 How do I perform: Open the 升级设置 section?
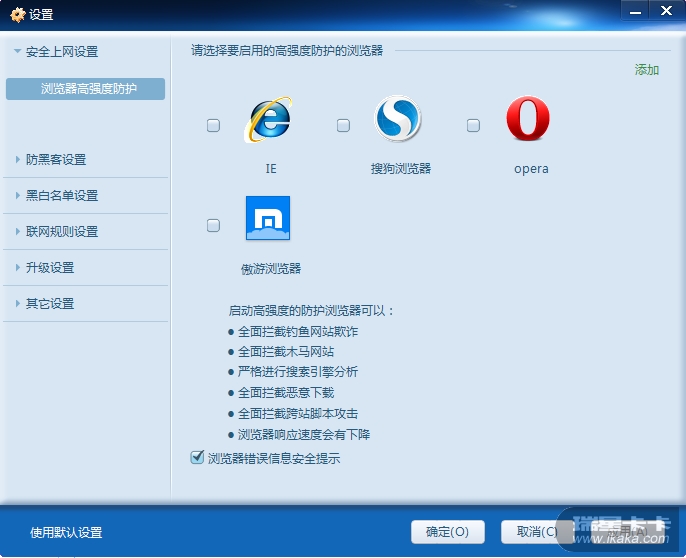pyautogui.click(x=50, y=267)
